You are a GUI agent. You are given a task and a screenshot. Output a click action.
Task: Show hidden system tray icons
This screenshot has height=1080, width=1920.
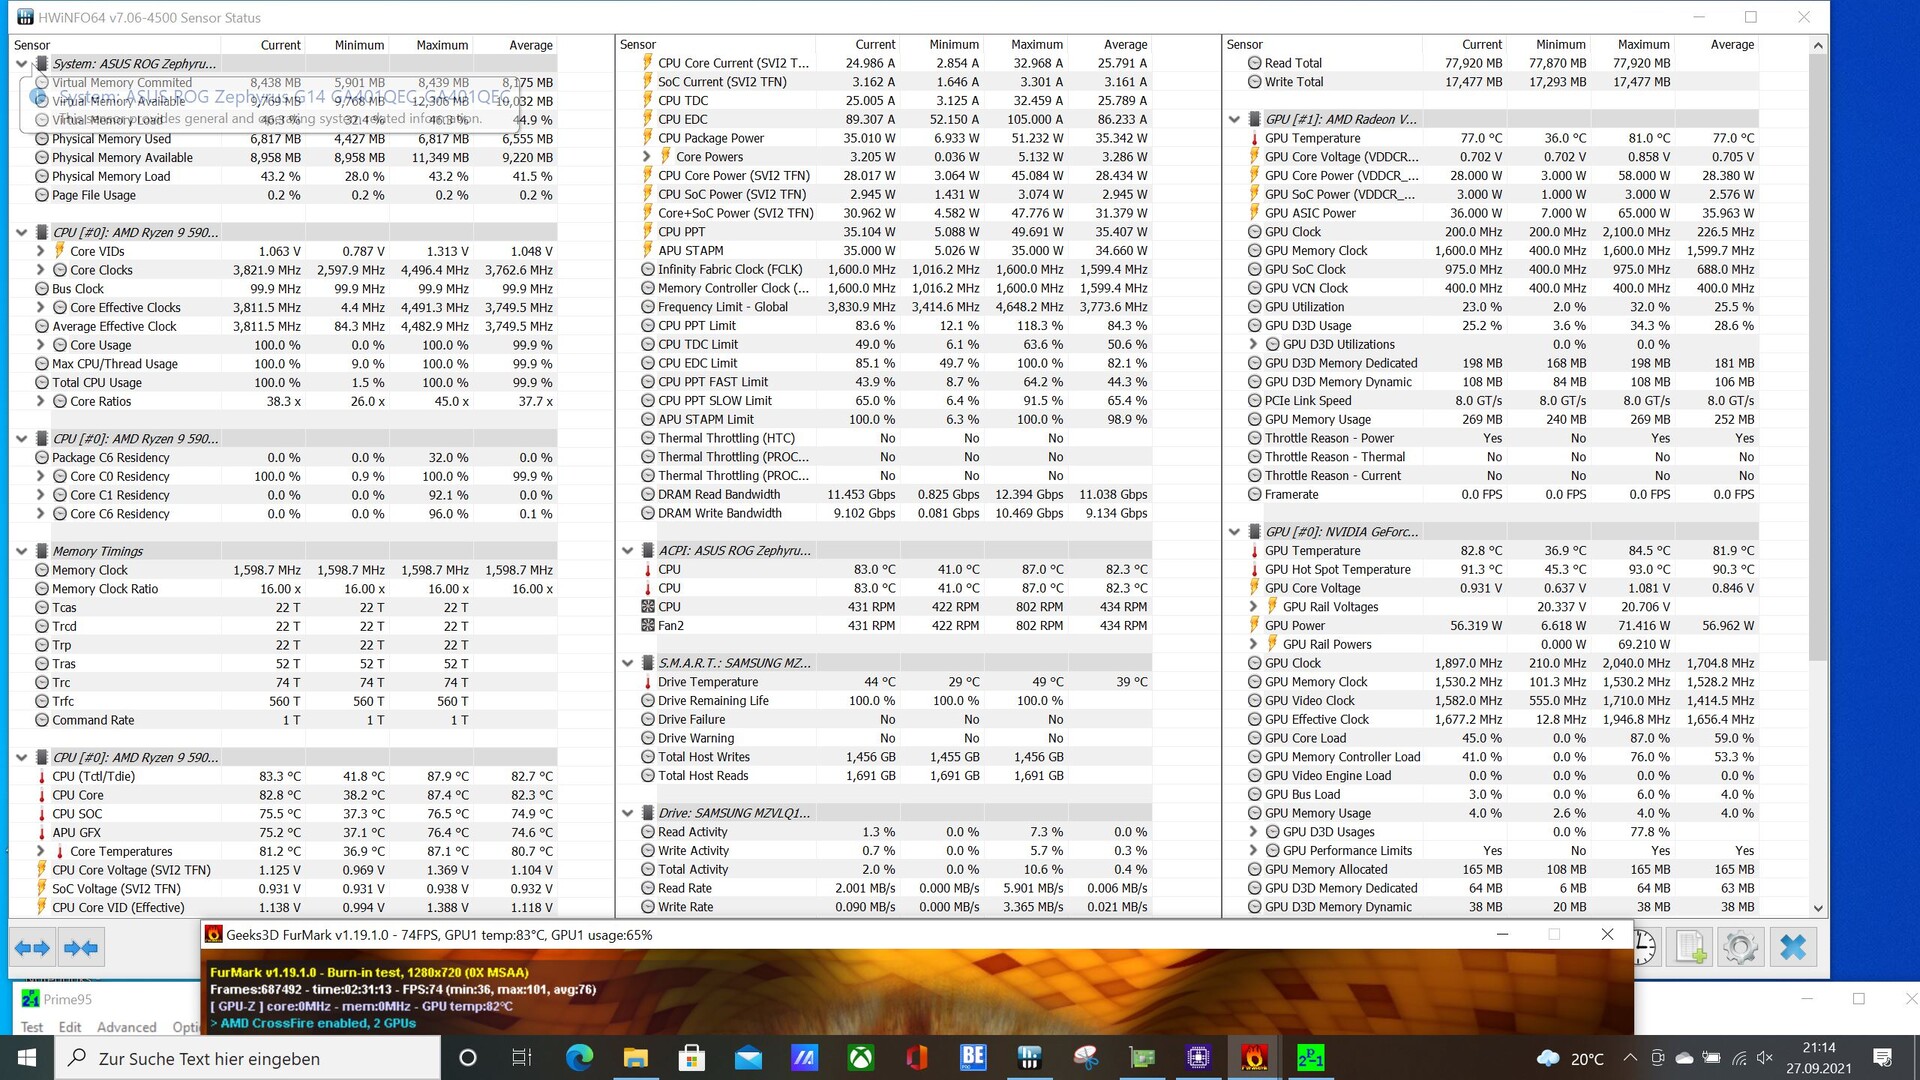1630,1058
